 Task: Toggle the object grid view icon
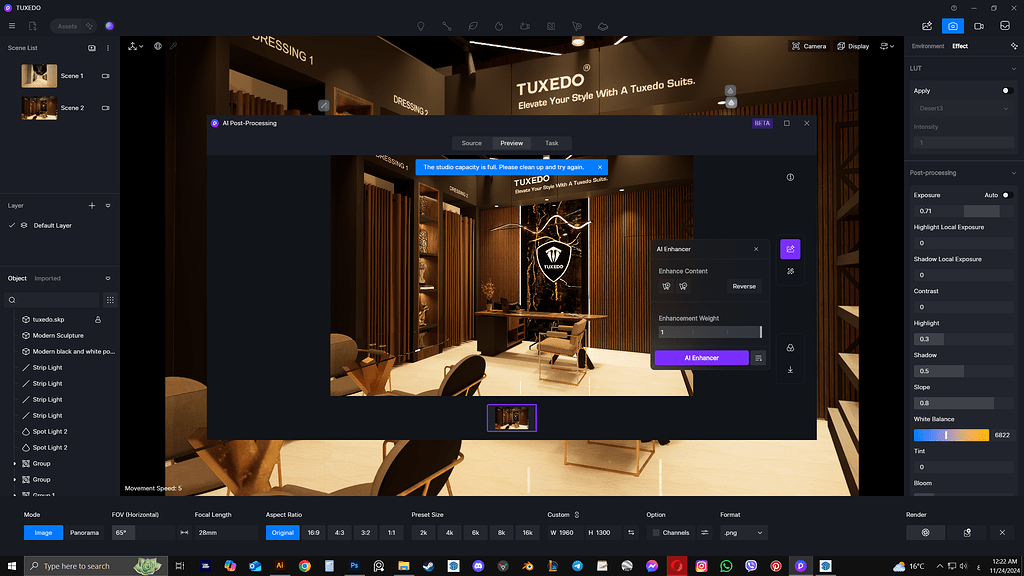pos(110,300)
